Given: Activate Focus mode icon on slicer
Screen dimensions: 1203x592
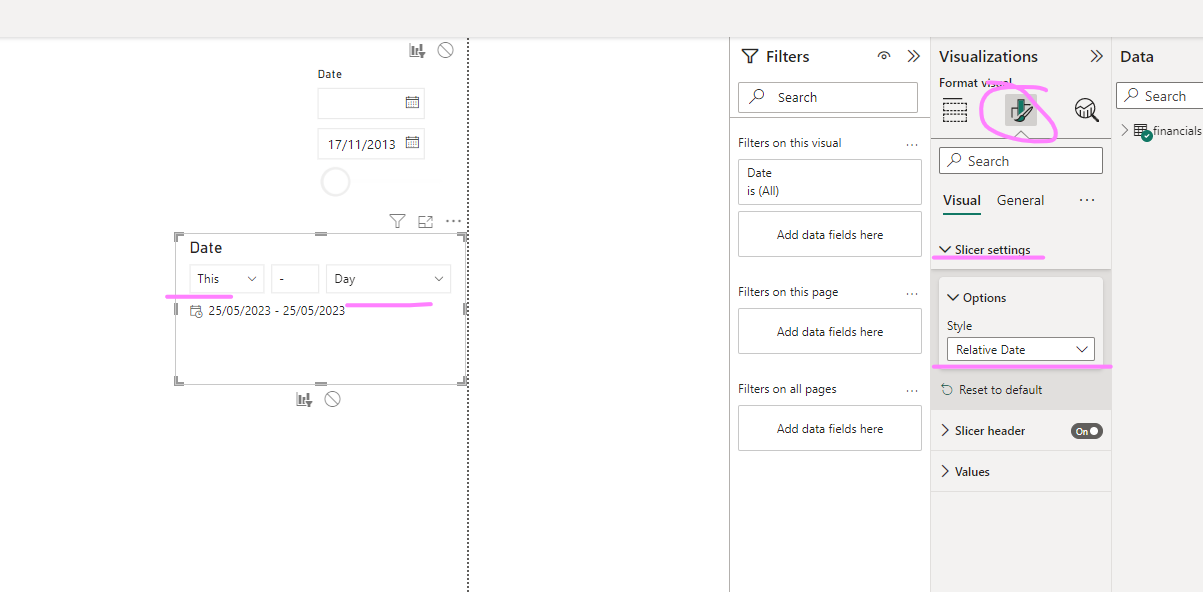Looking at the screenshot, I should (x=425, y=221).
